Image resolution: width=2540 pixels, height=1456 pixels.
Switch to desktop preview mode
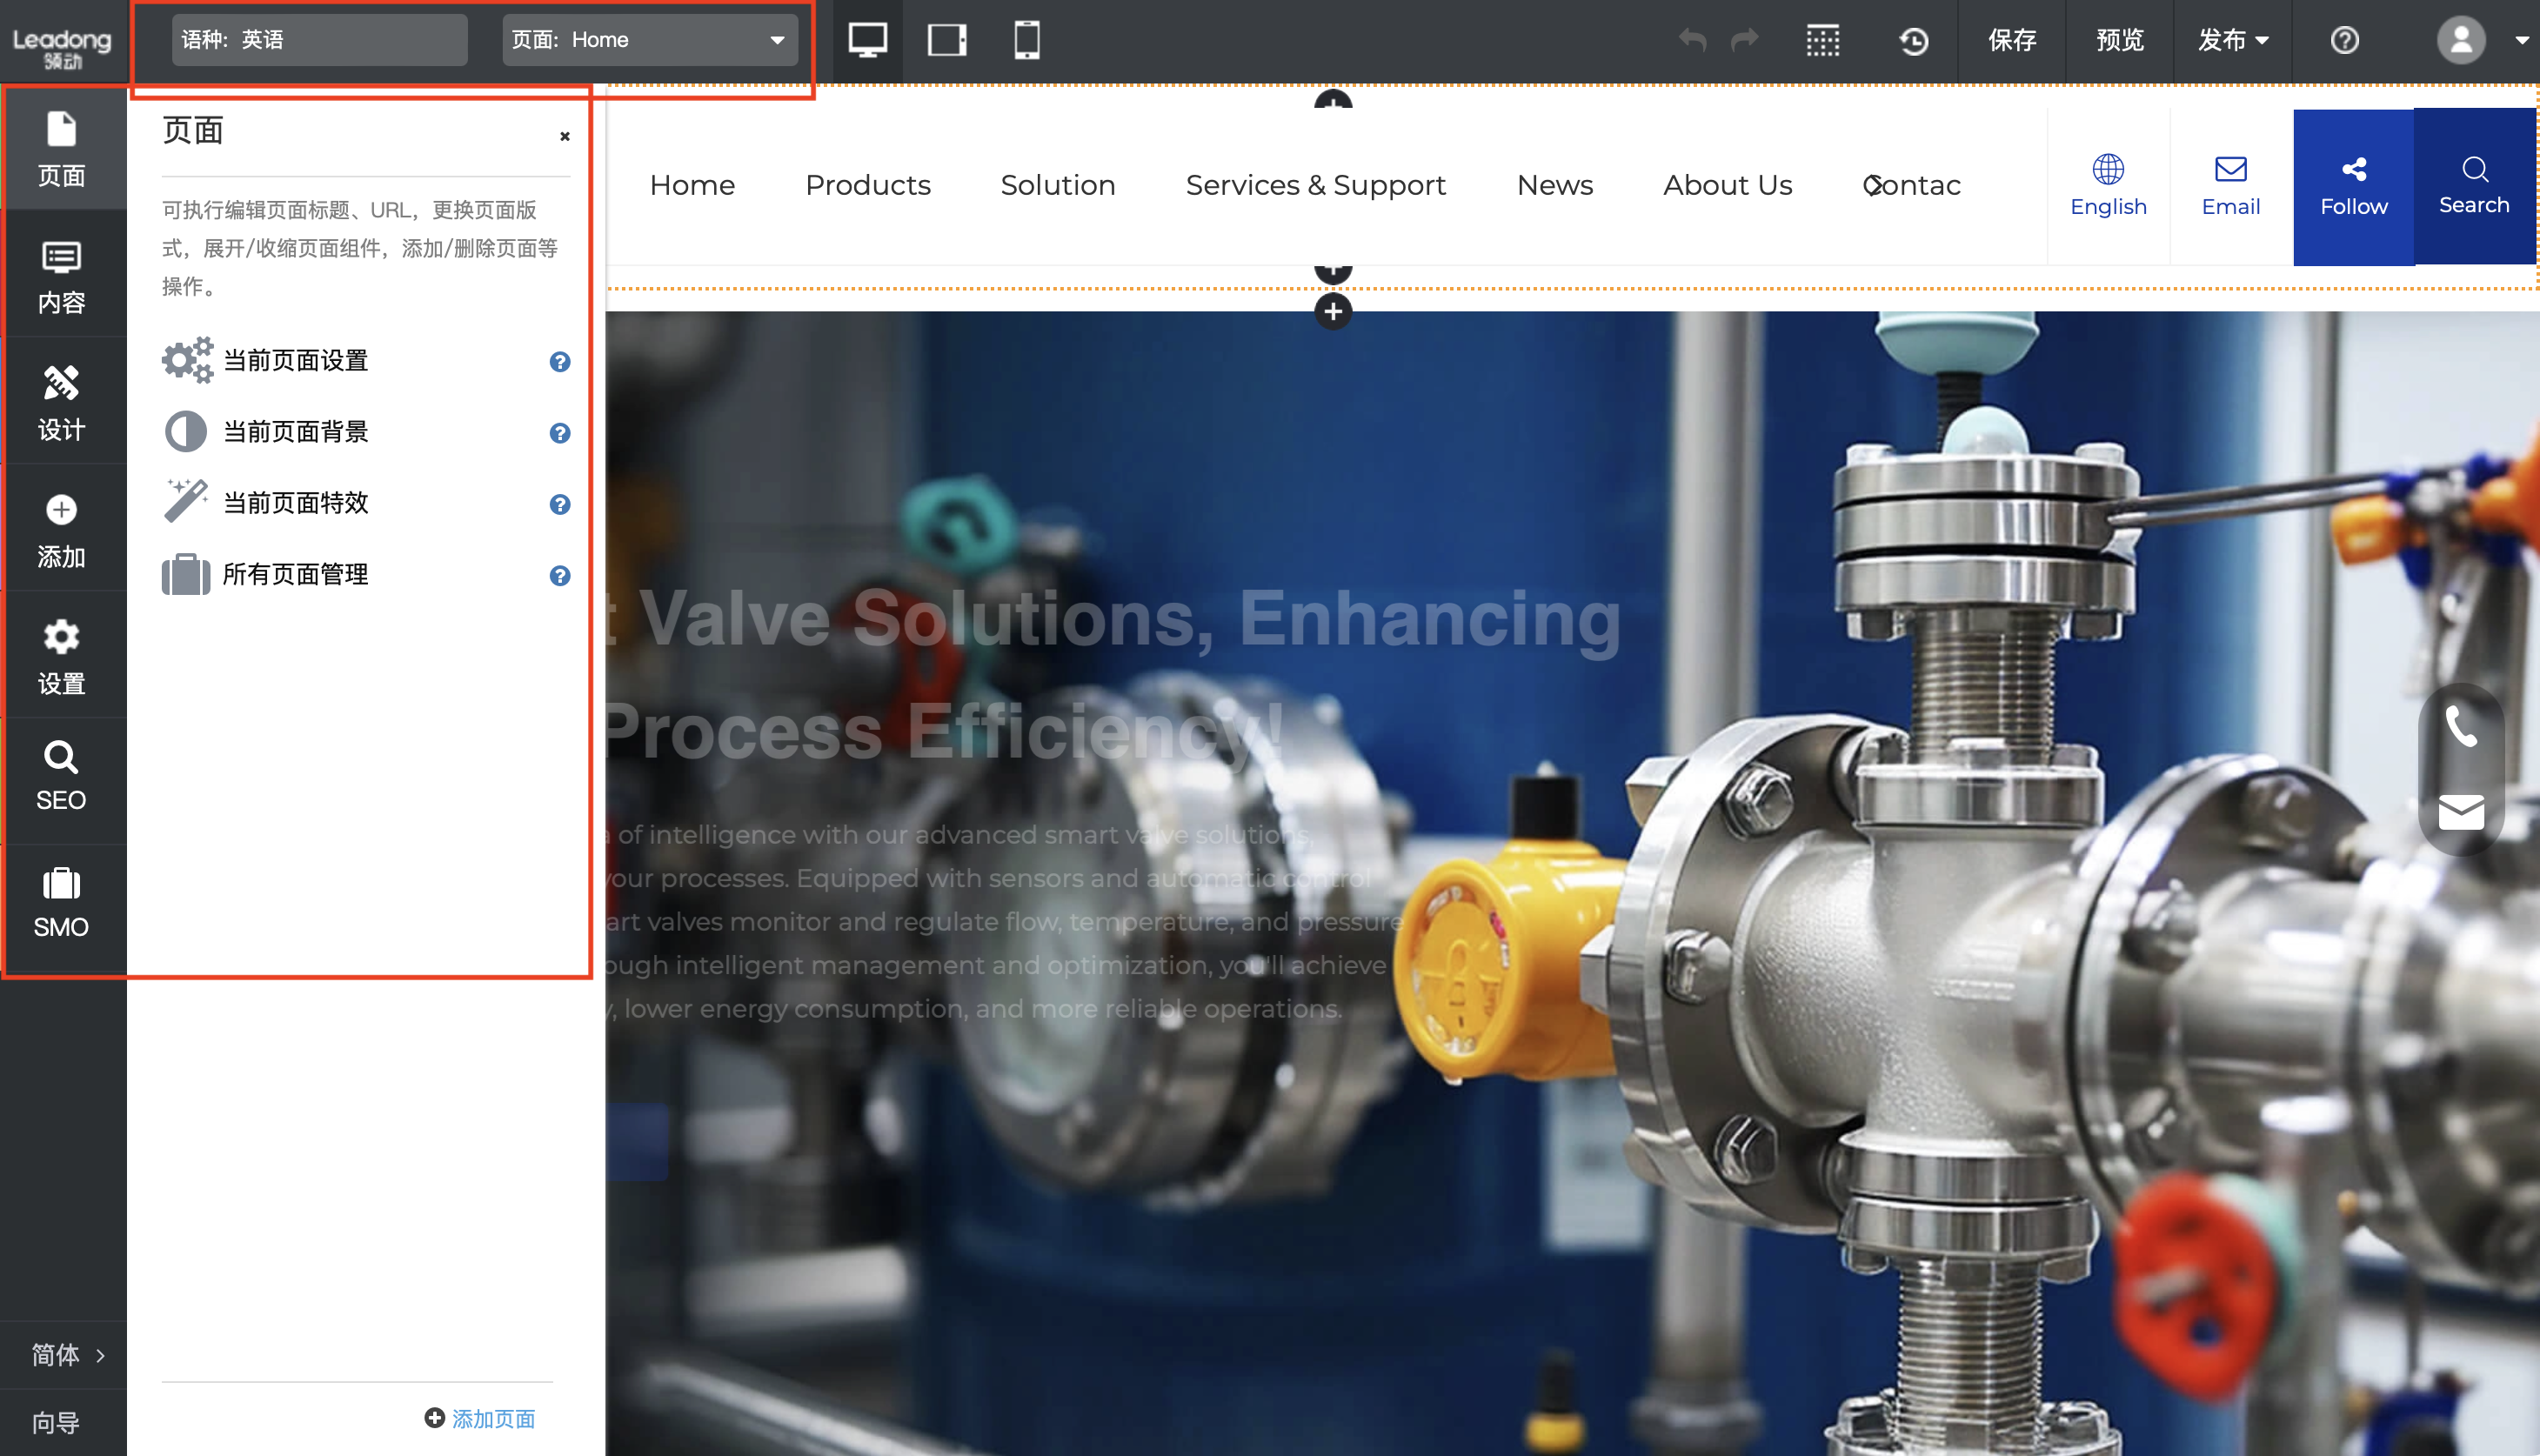[x=867, y=40]
